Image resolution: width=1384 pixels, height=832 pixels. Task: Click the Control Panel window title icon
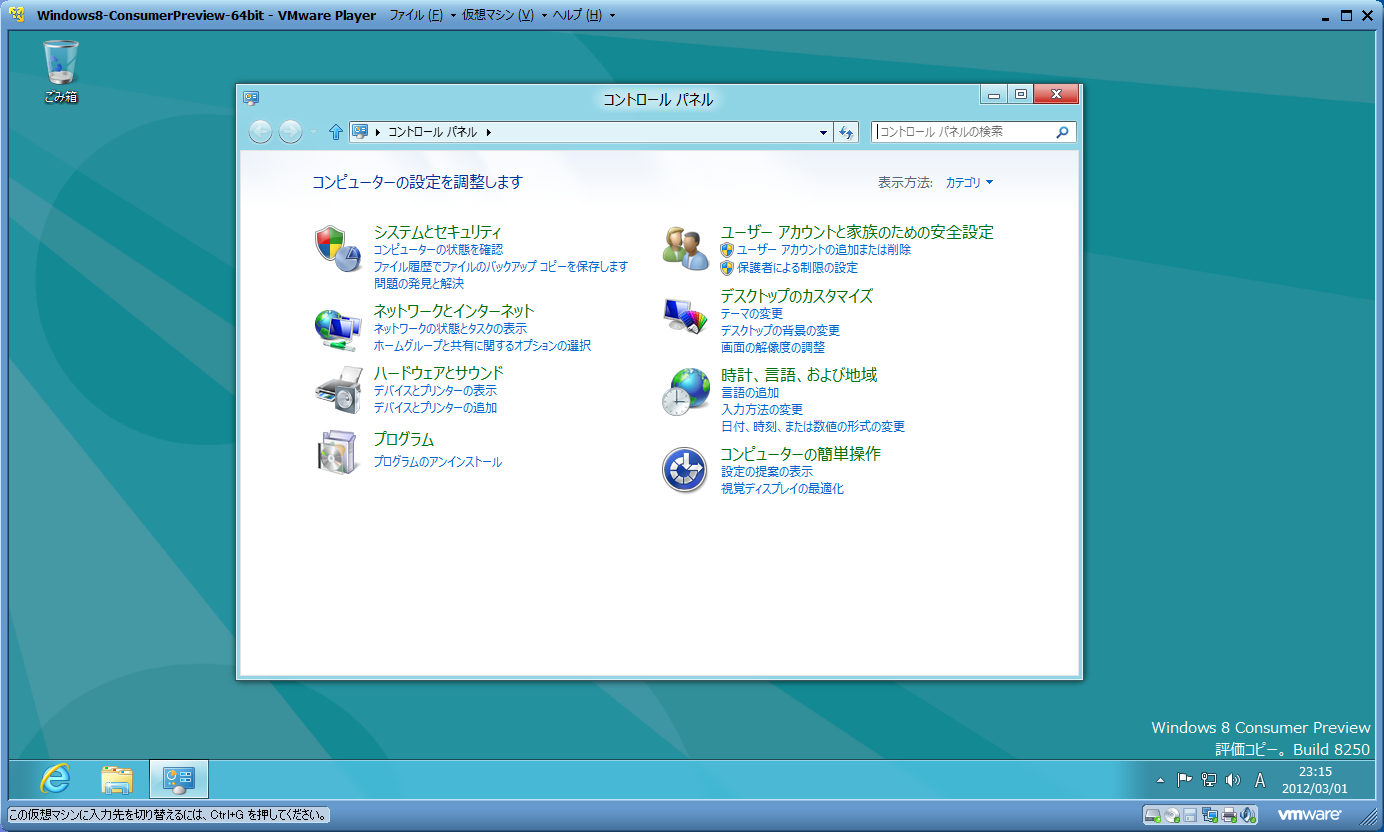click(251, 97)
